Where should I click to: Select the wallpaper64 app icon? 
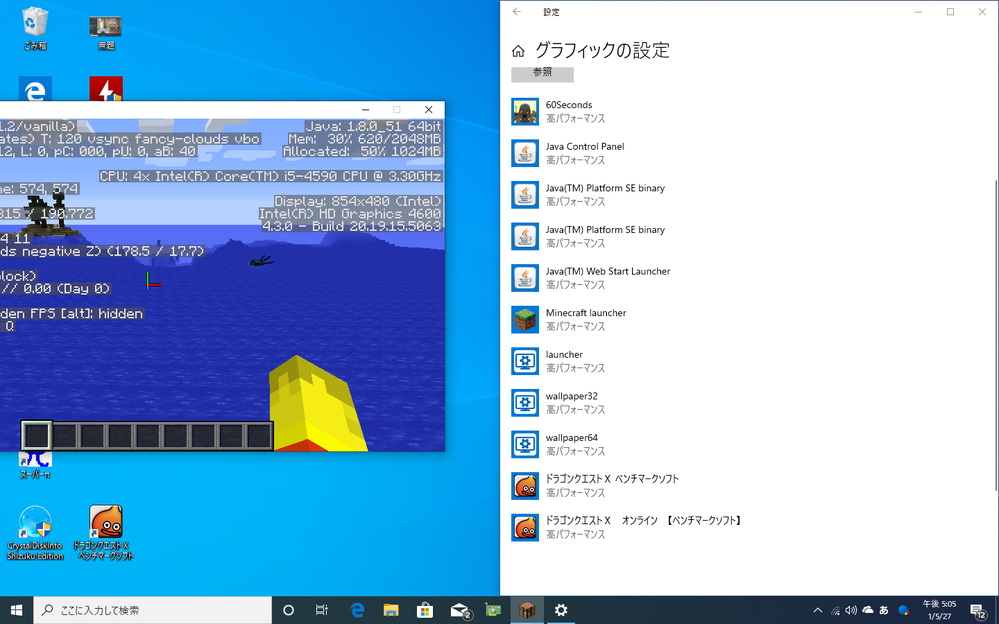coord(525,444)
